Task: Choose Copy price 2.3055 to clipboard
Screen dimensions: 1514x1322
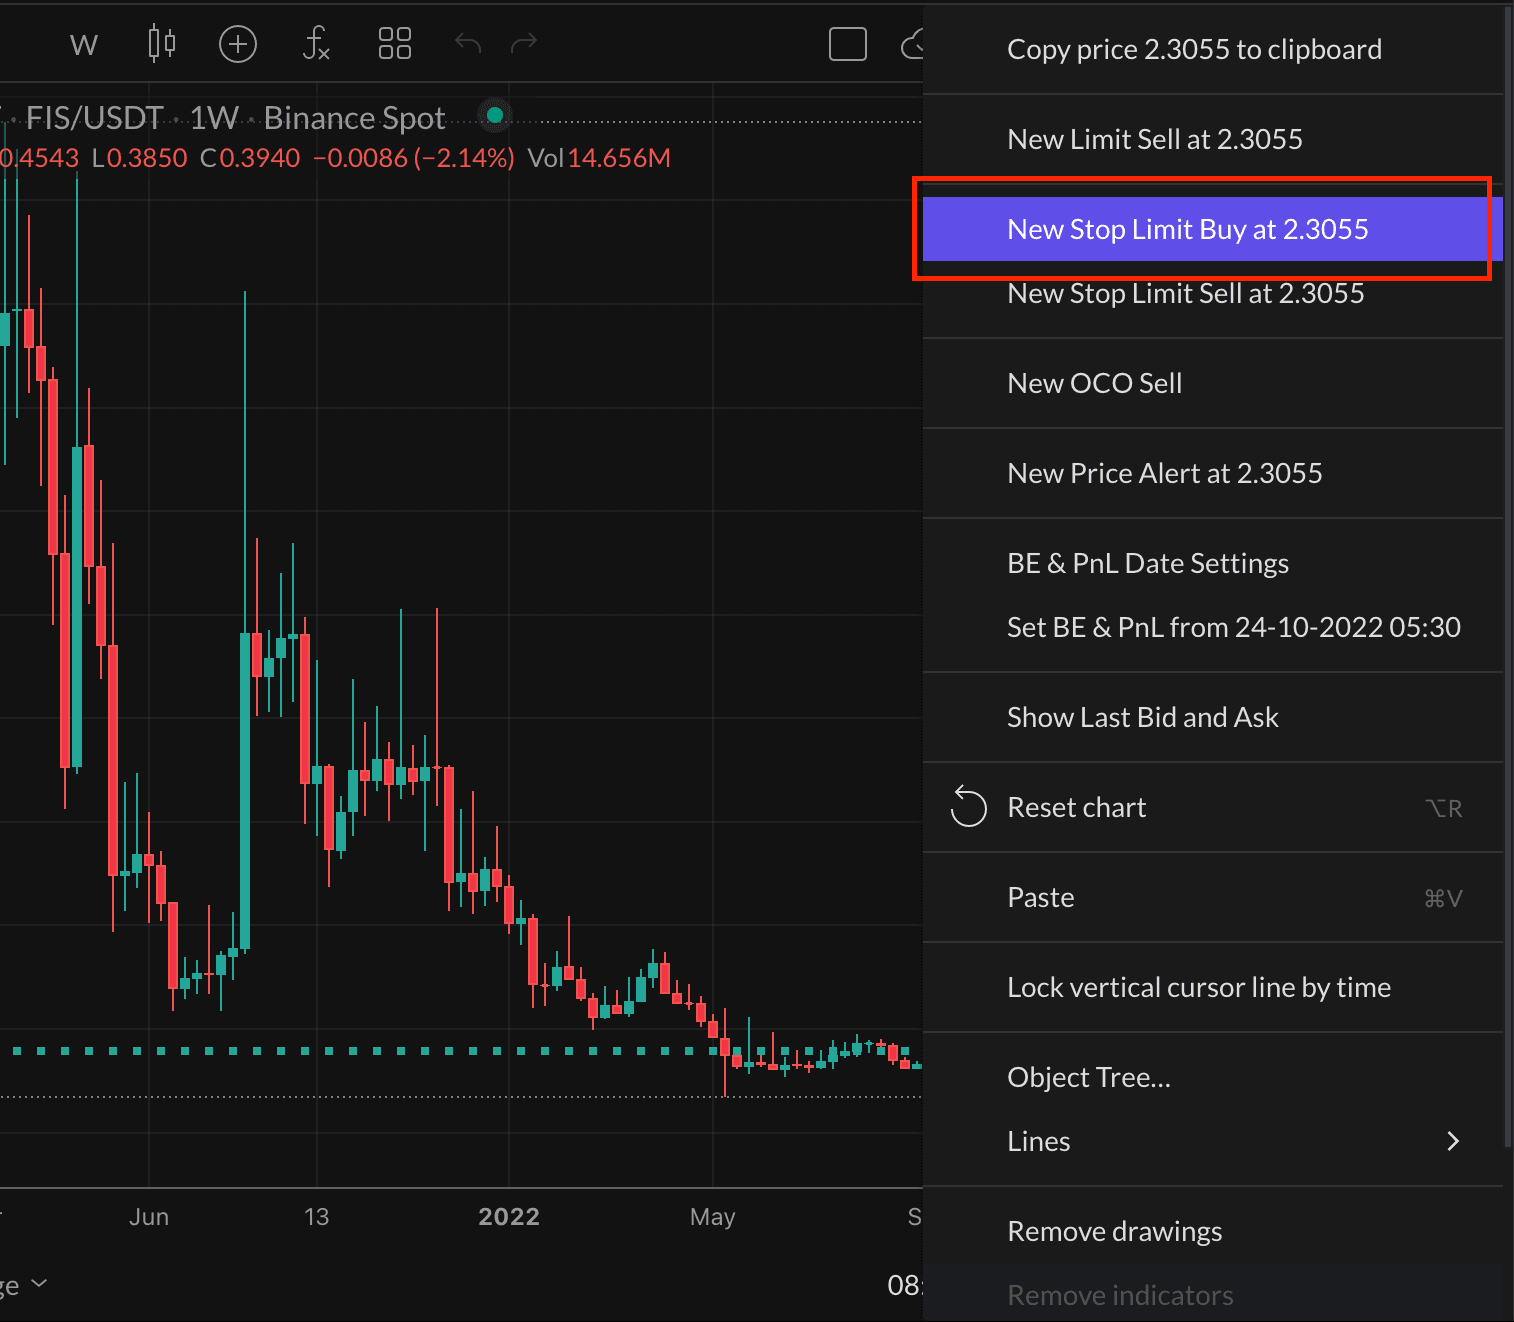Action: 1213,49
